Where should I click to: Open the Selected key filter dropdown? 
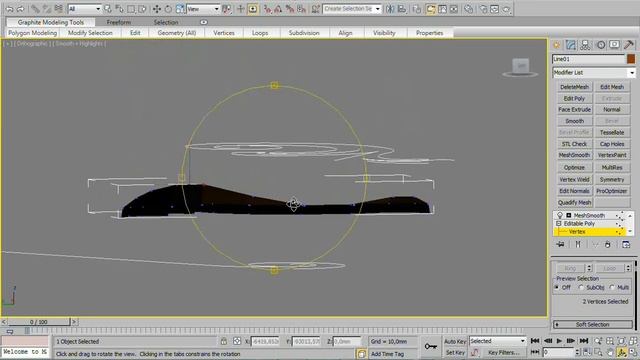[498, 341]
